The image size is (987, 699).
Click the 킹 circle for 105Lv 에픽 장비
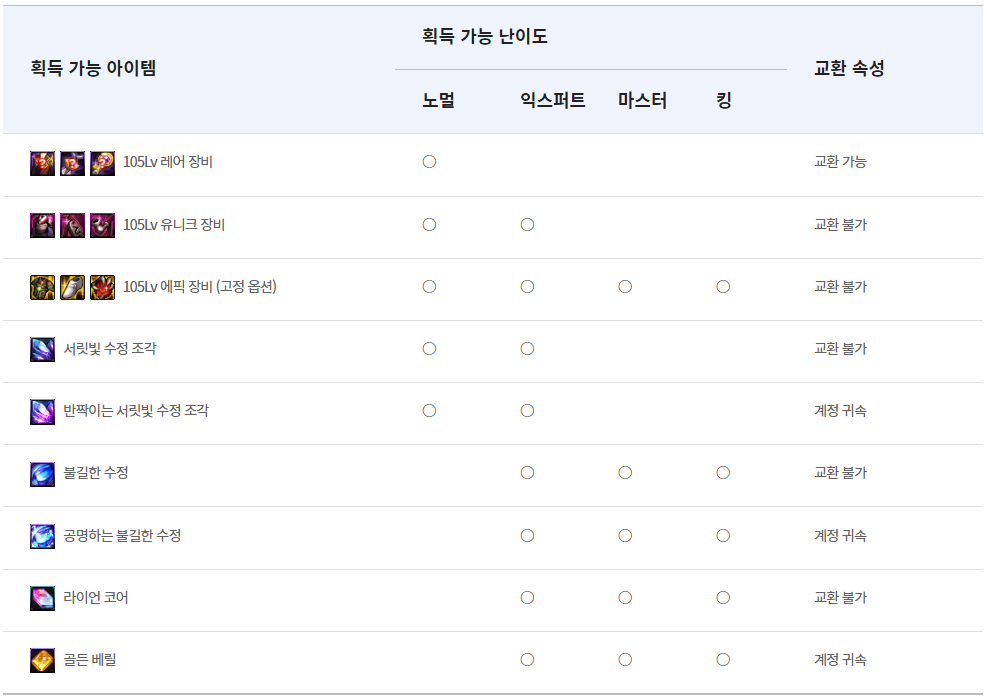[x=723, y=287]
